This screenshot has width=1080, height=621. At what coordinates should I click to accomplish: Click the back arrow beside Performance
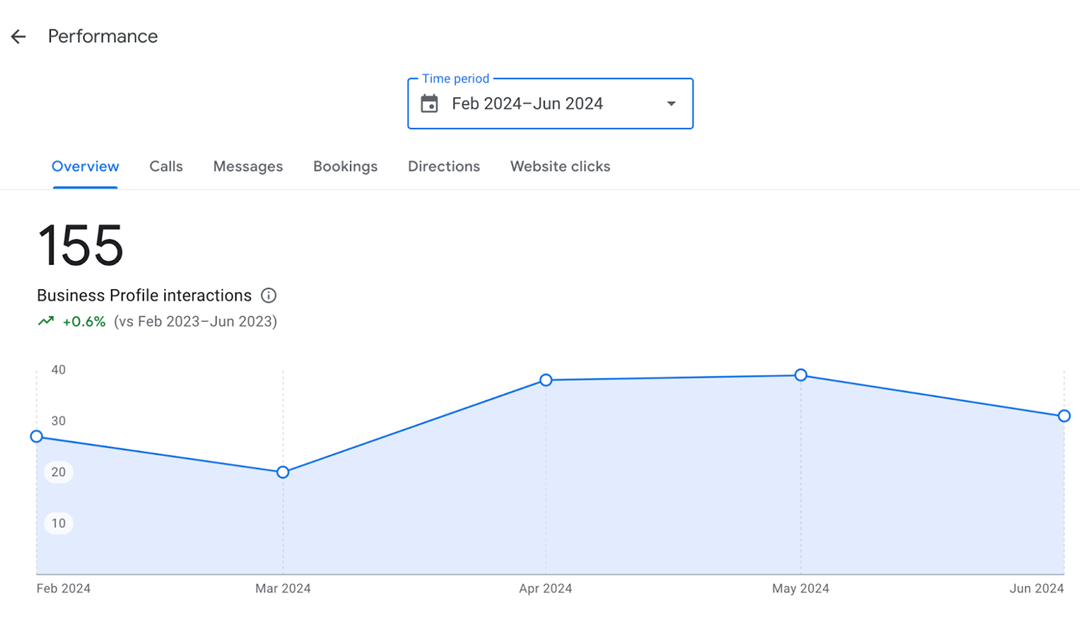coord(18,37)
